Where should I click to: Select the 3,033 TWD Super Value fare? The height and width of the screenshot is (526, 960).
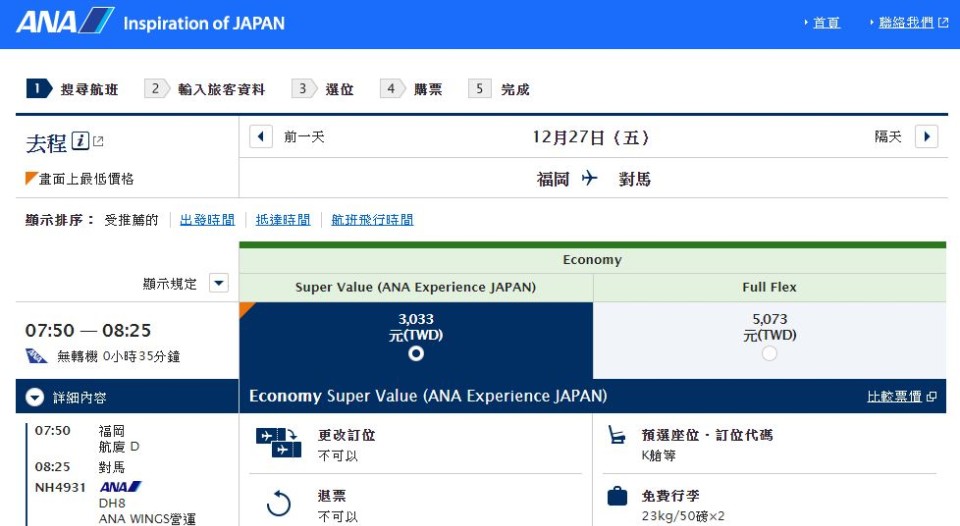click(x=416, y=353)
